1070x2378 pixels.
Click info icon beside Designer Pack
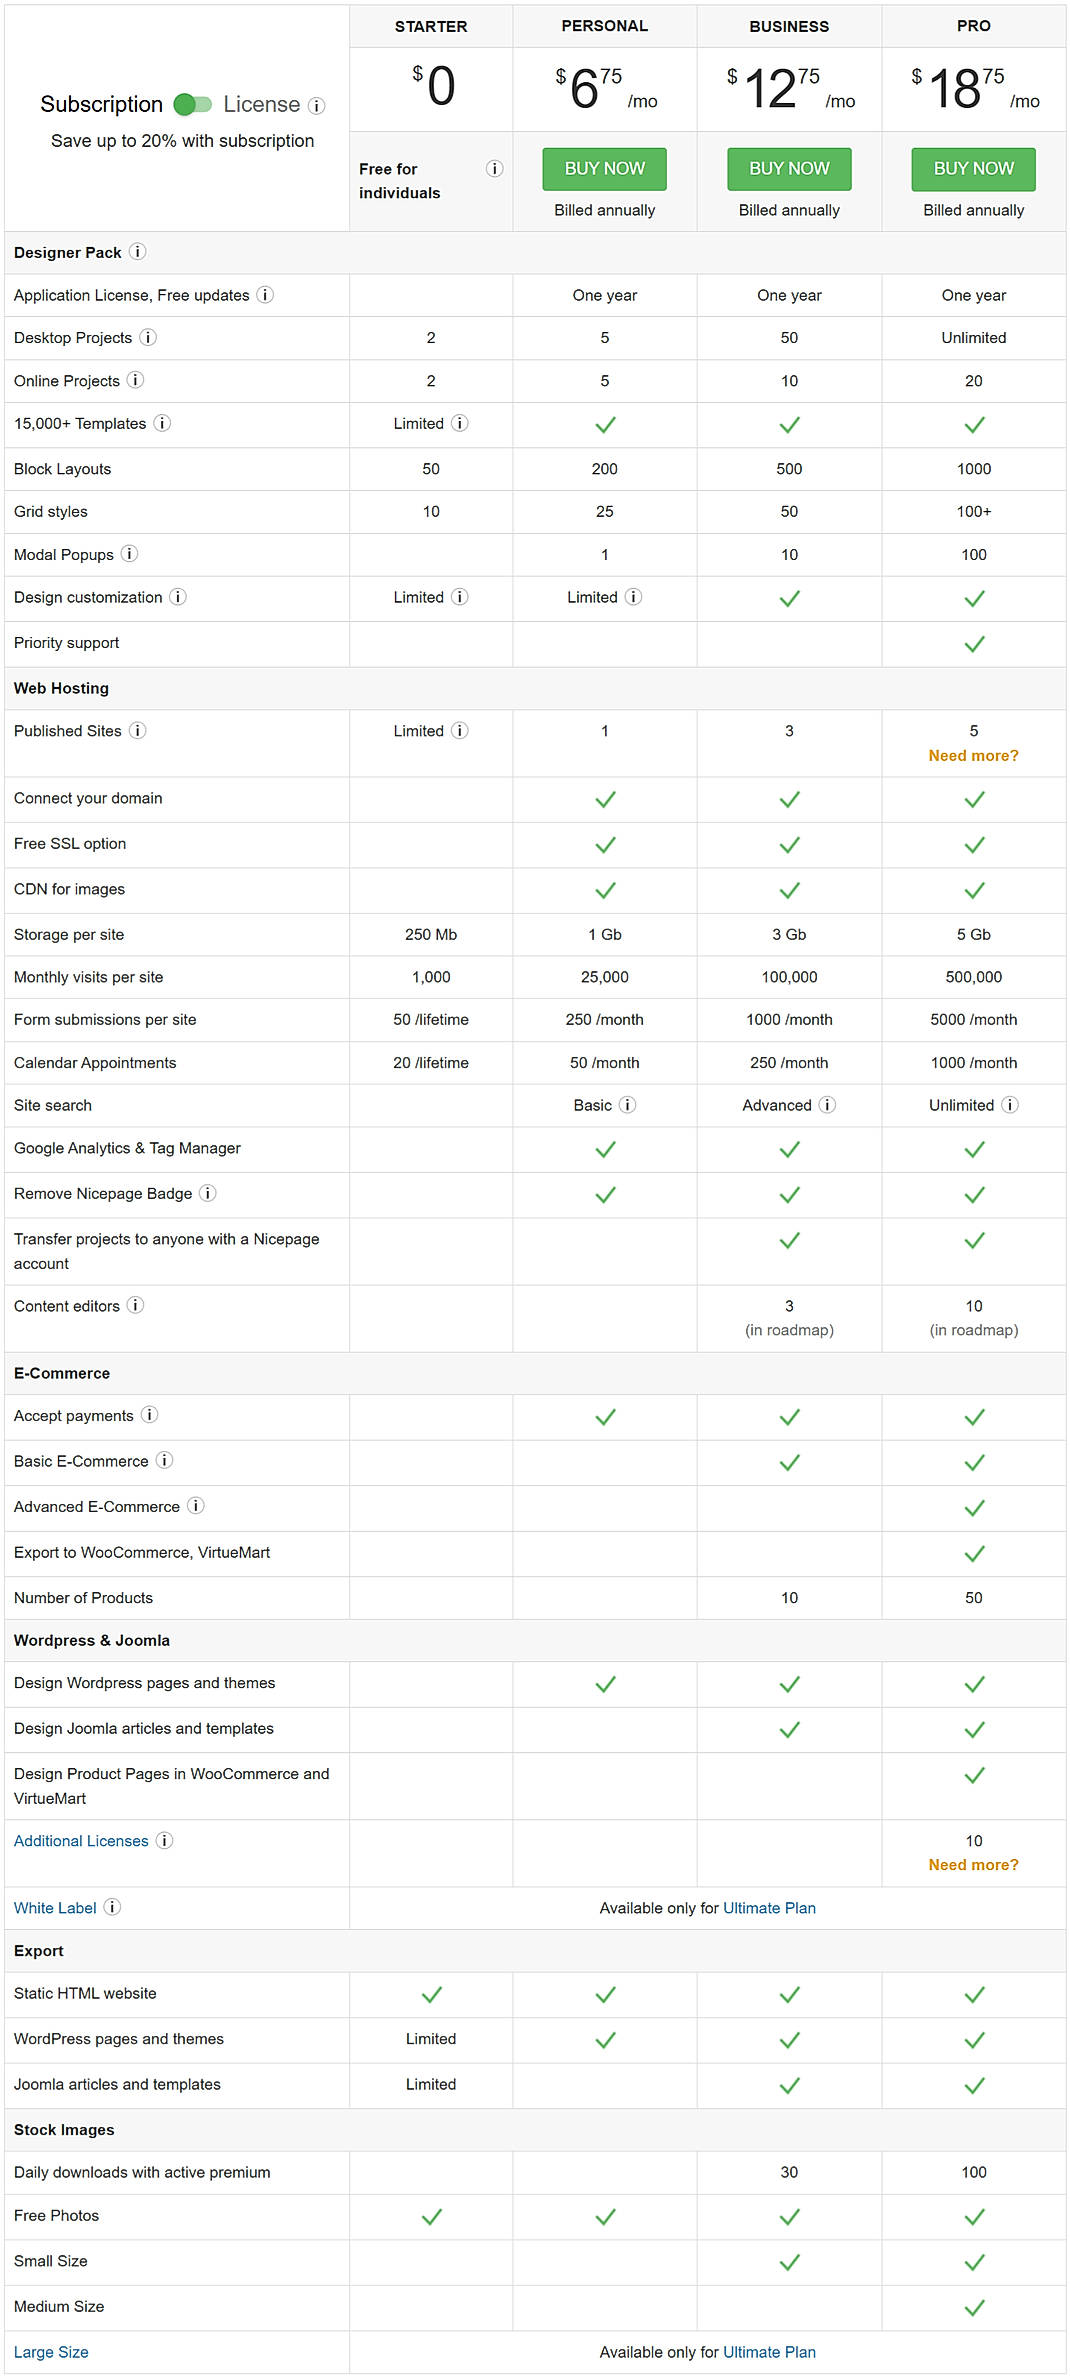[137, 252]
